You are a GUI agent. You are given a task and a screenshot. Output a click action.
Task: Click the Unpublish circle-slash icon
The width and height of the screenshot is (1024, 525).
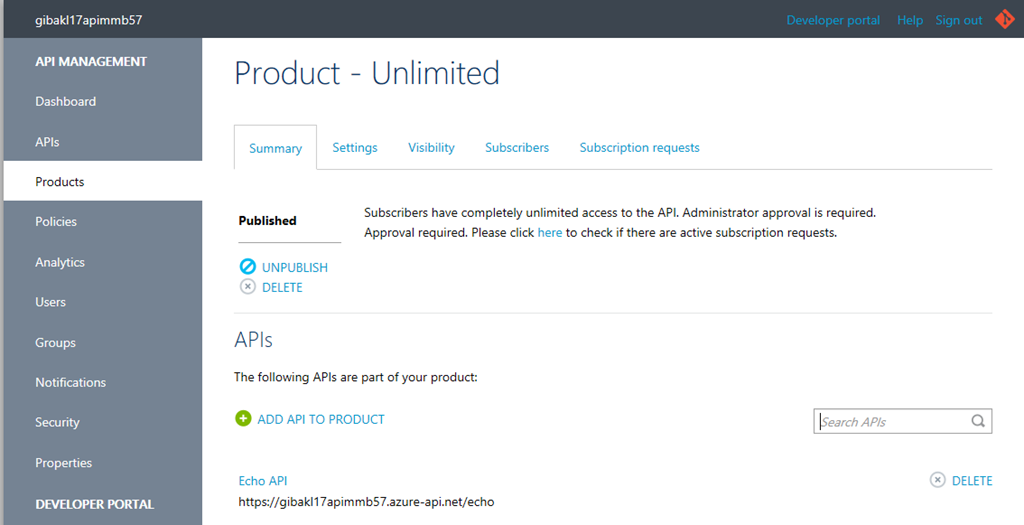(248, 266)
